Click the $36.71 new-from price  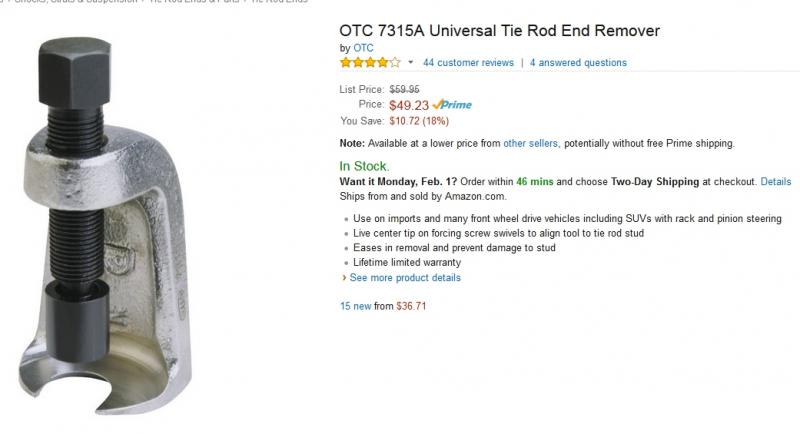412,306
